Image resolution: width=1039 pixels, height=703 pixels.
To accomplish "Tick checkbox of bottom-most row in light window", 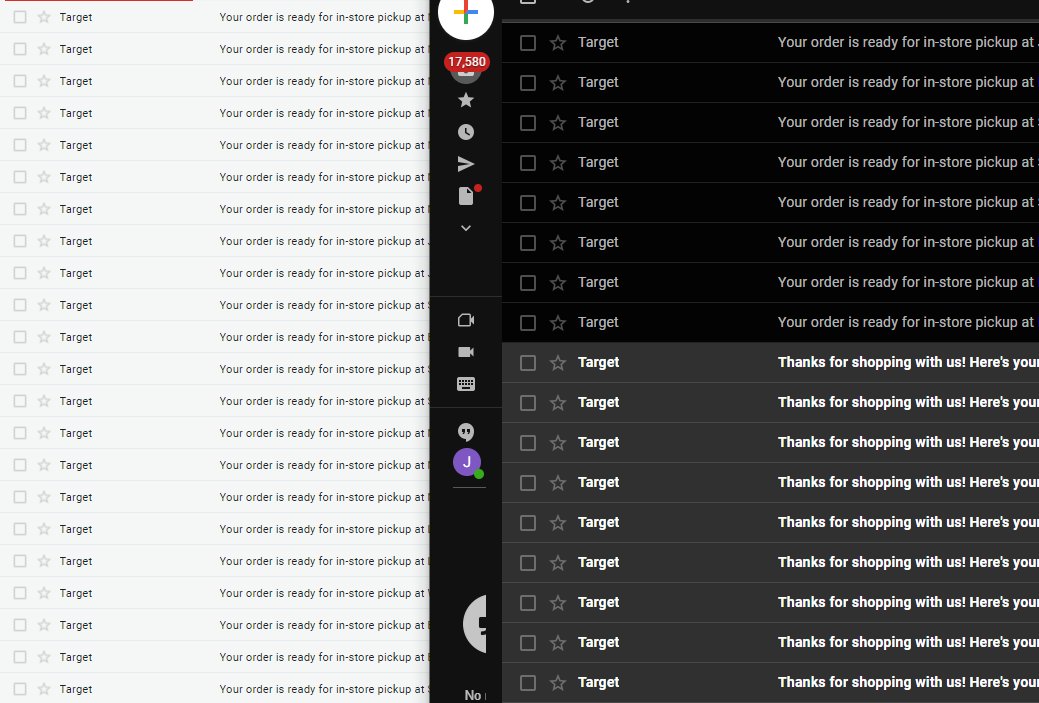I will click(21, 689).
